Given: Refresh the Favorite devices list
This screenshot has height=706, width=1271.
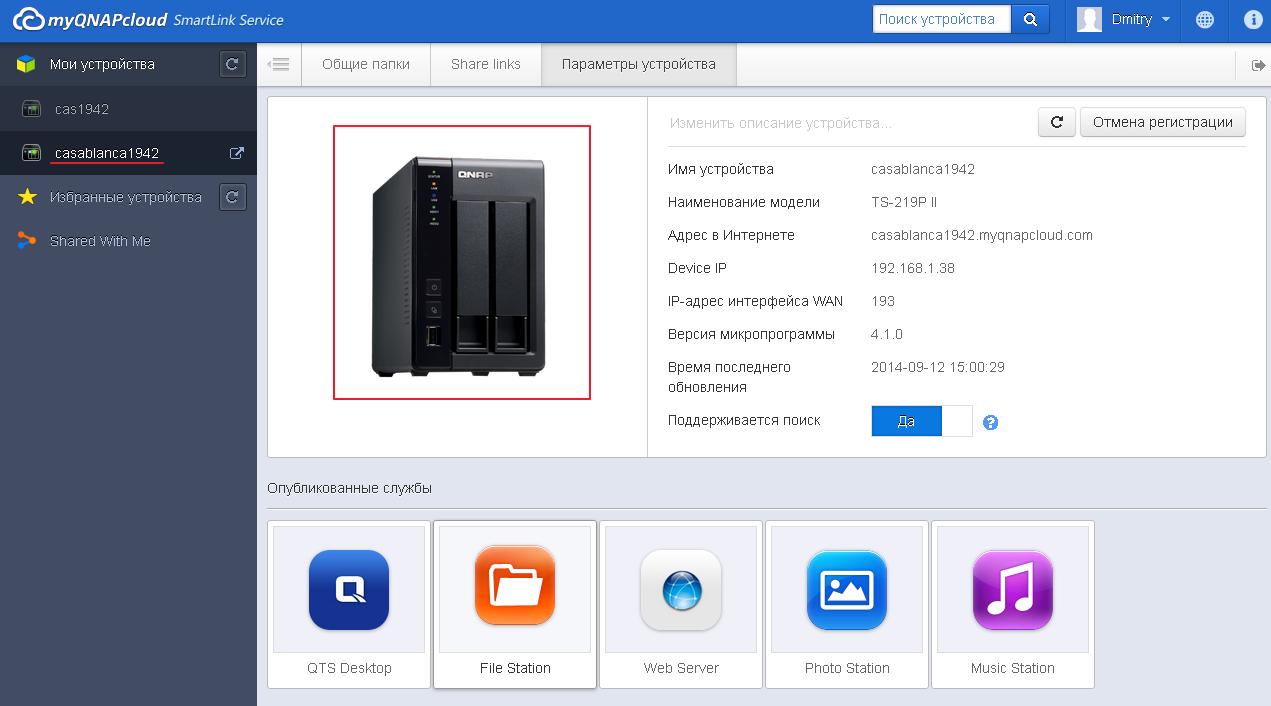Looking at the screenshot, I should tap(232, 197).
